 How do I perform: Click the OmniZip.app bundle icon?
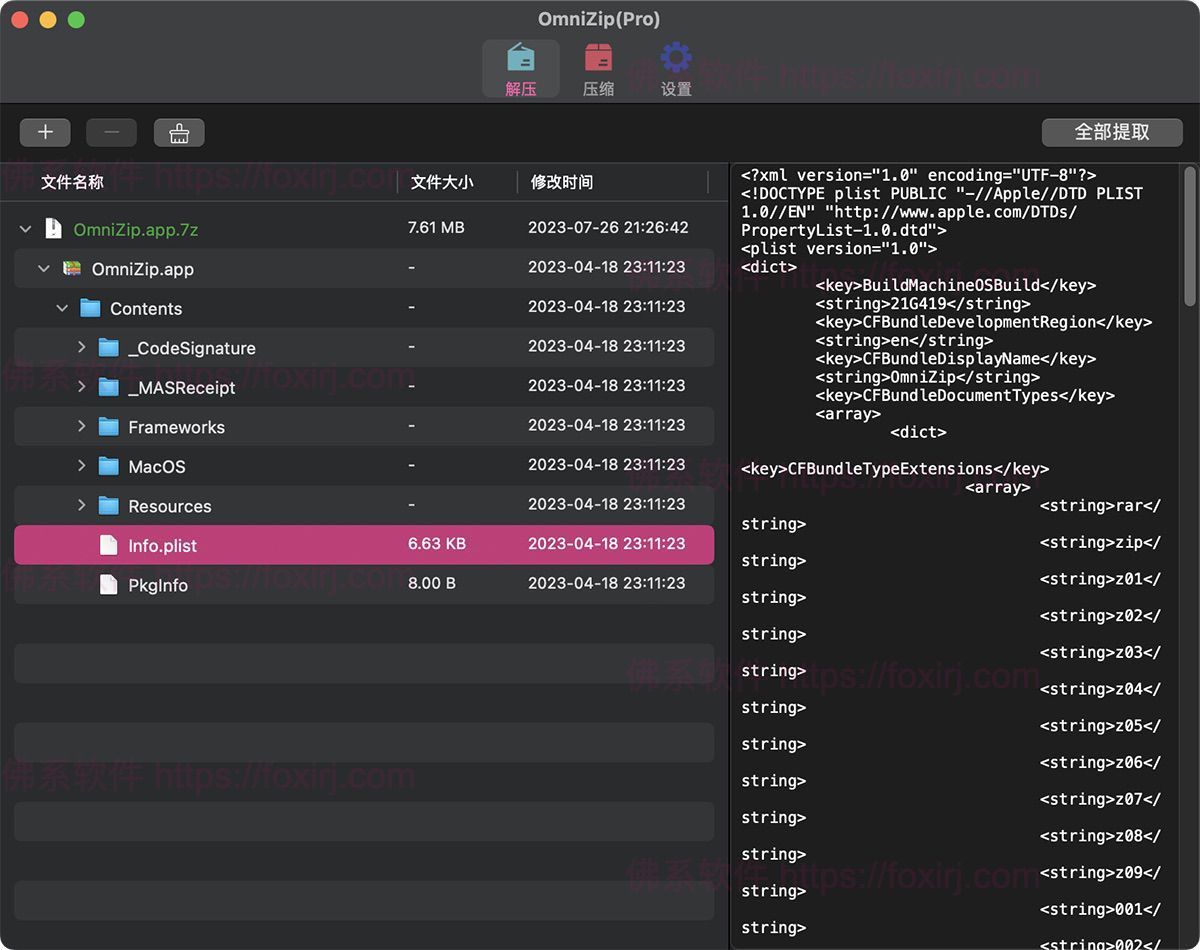(x=70, y=268)
